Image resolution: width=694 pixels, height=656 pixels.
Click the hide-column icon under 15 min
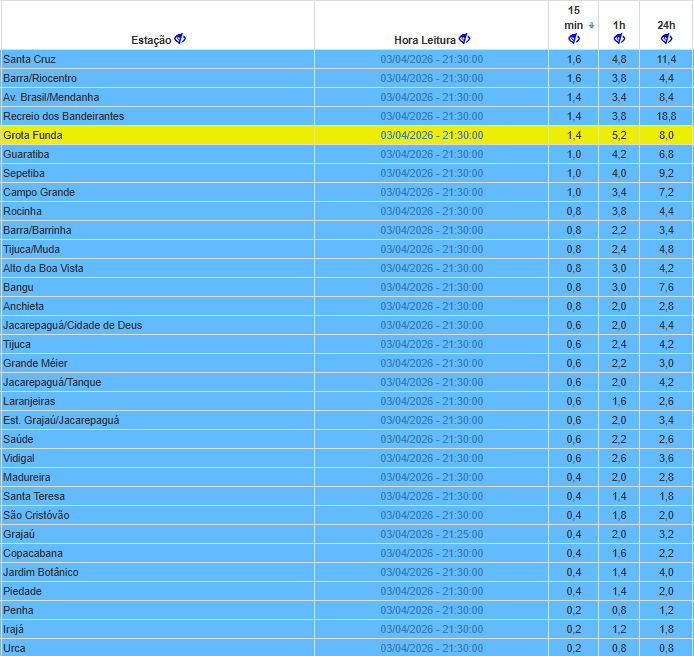coord(574,39)
